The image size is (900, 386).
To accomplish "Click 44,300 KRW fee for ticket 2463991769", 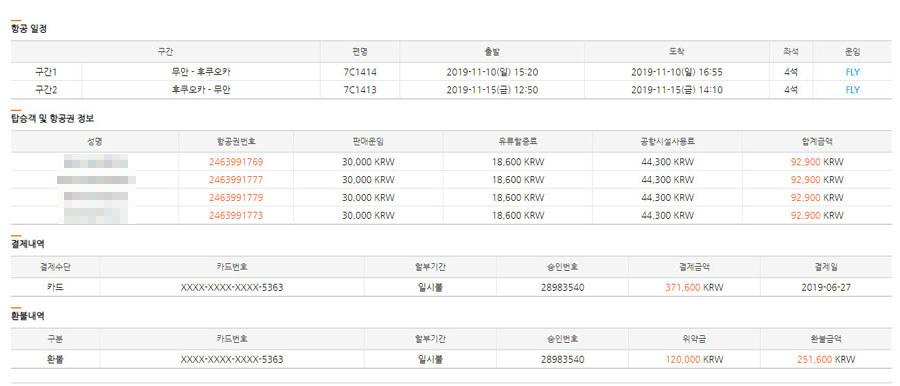I will point(668,162).
